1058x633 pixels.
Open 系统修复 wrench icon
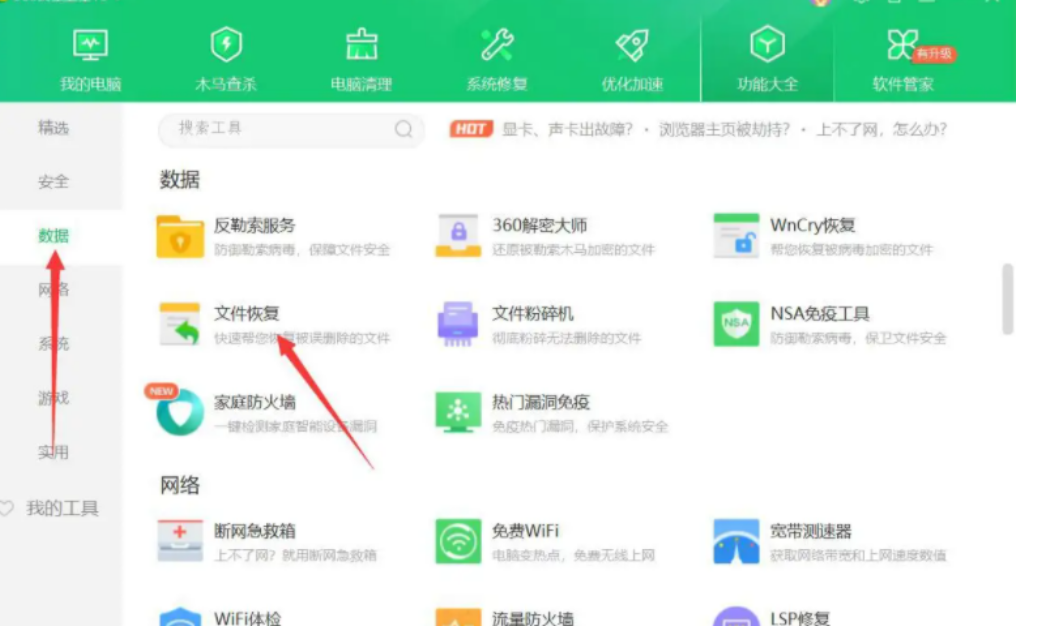point(497,45)
